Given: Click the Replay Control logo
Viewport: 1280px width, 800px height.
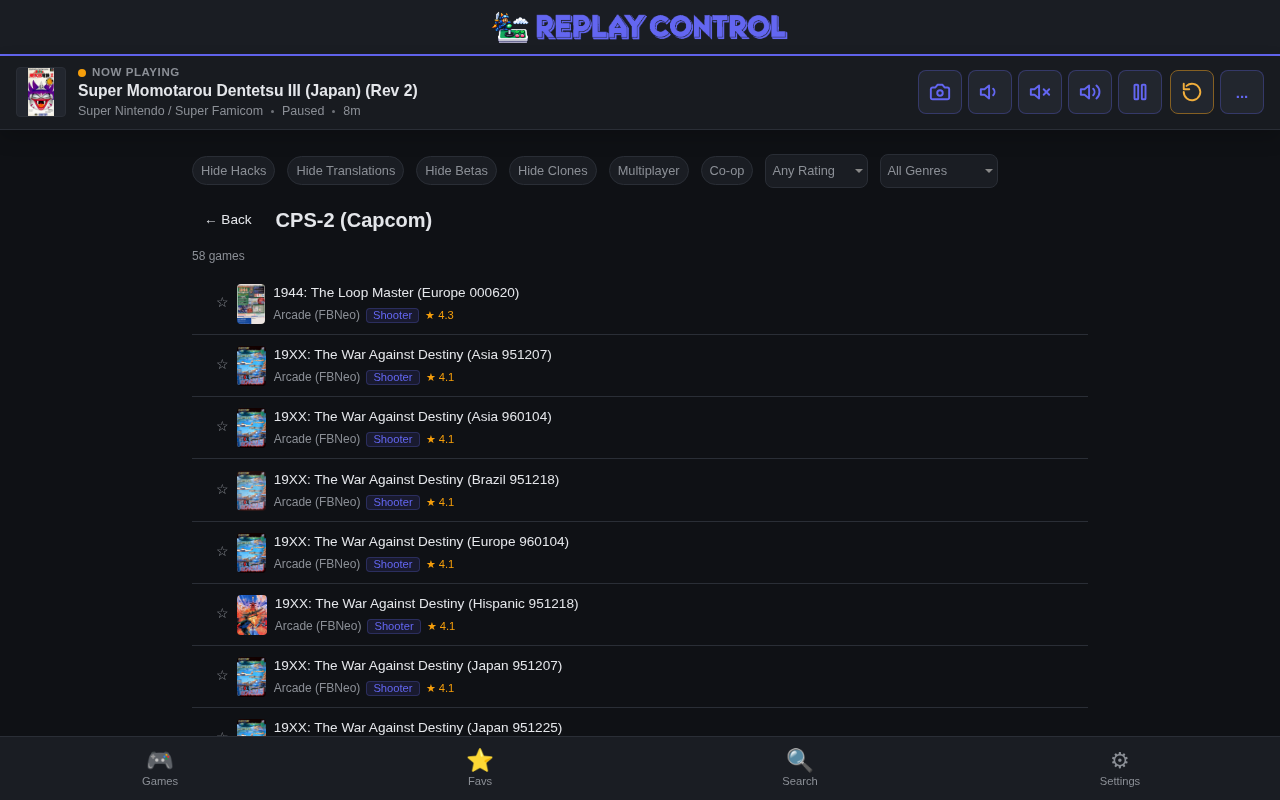Looking at the screenshot, I should 640,27.
